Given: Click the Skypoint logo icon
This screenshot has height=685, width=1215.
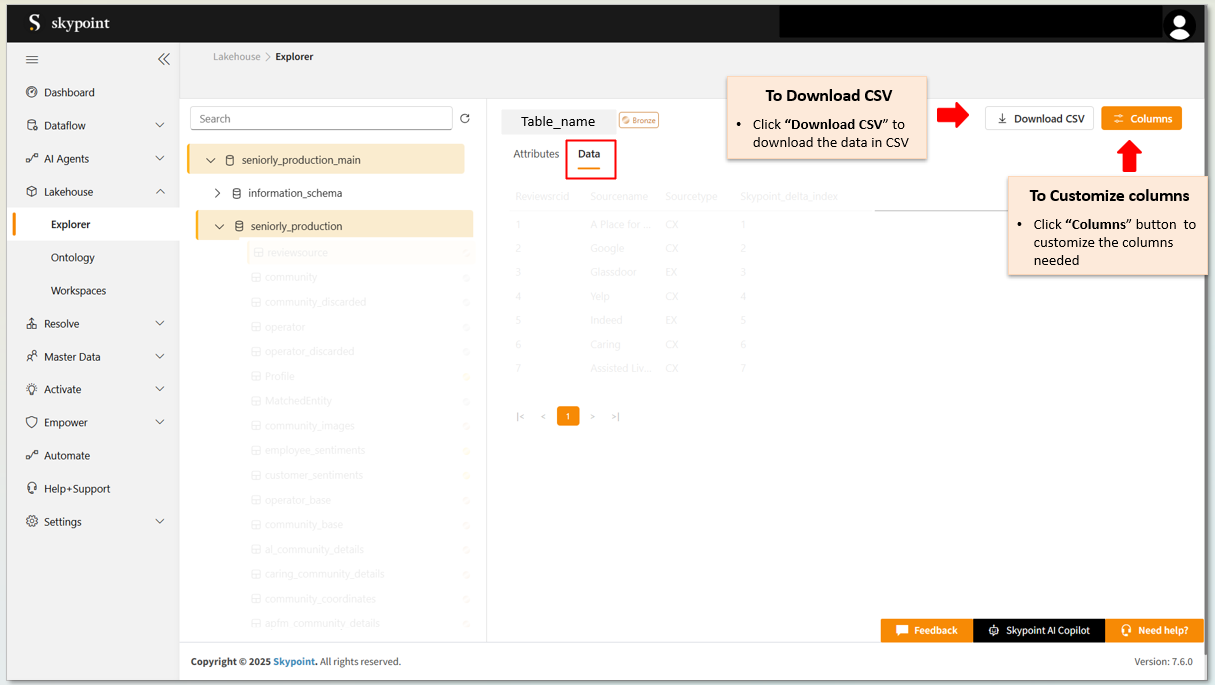Looking at the screenshot, I should (34, 23).
